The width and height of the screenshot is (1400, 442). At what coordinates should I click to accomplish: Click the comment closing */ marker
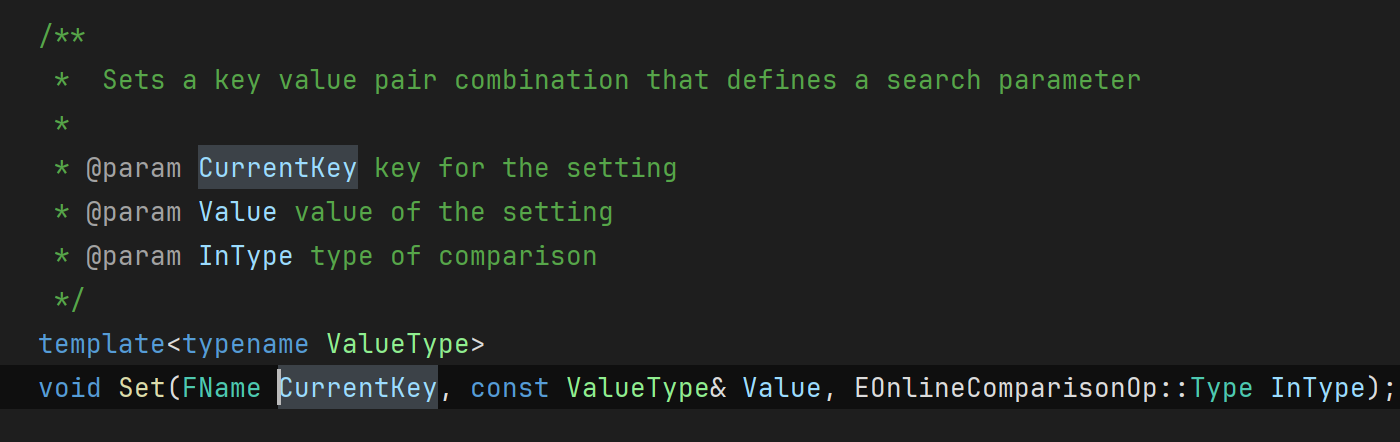click(70, 299)
